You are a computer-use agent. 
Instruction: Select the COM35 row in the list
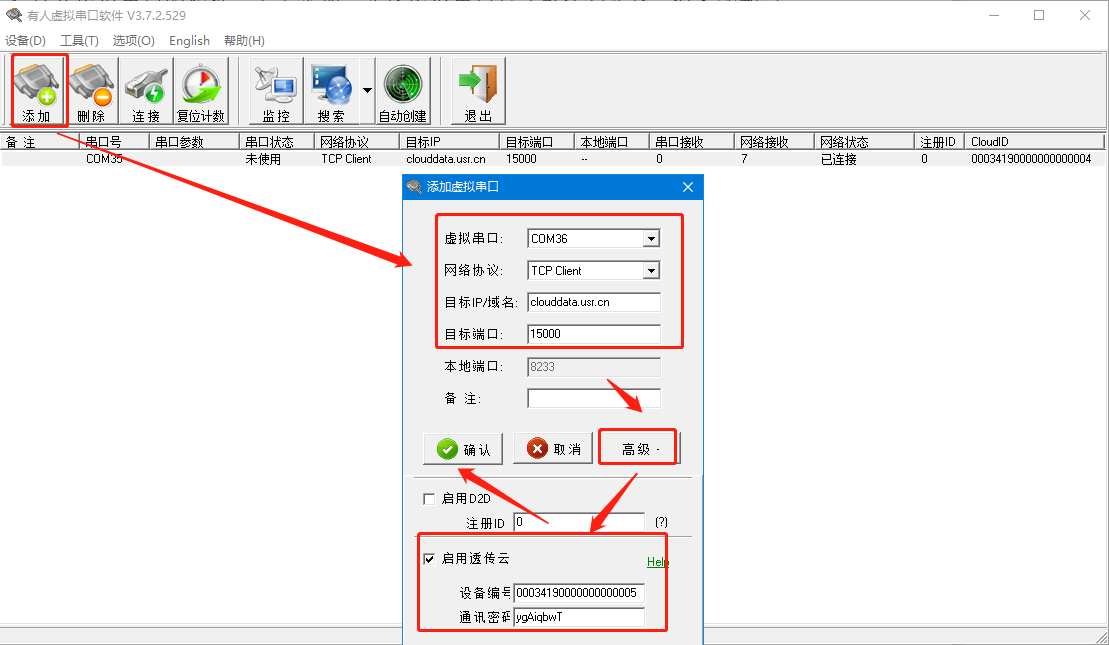(x=104, y=159)
